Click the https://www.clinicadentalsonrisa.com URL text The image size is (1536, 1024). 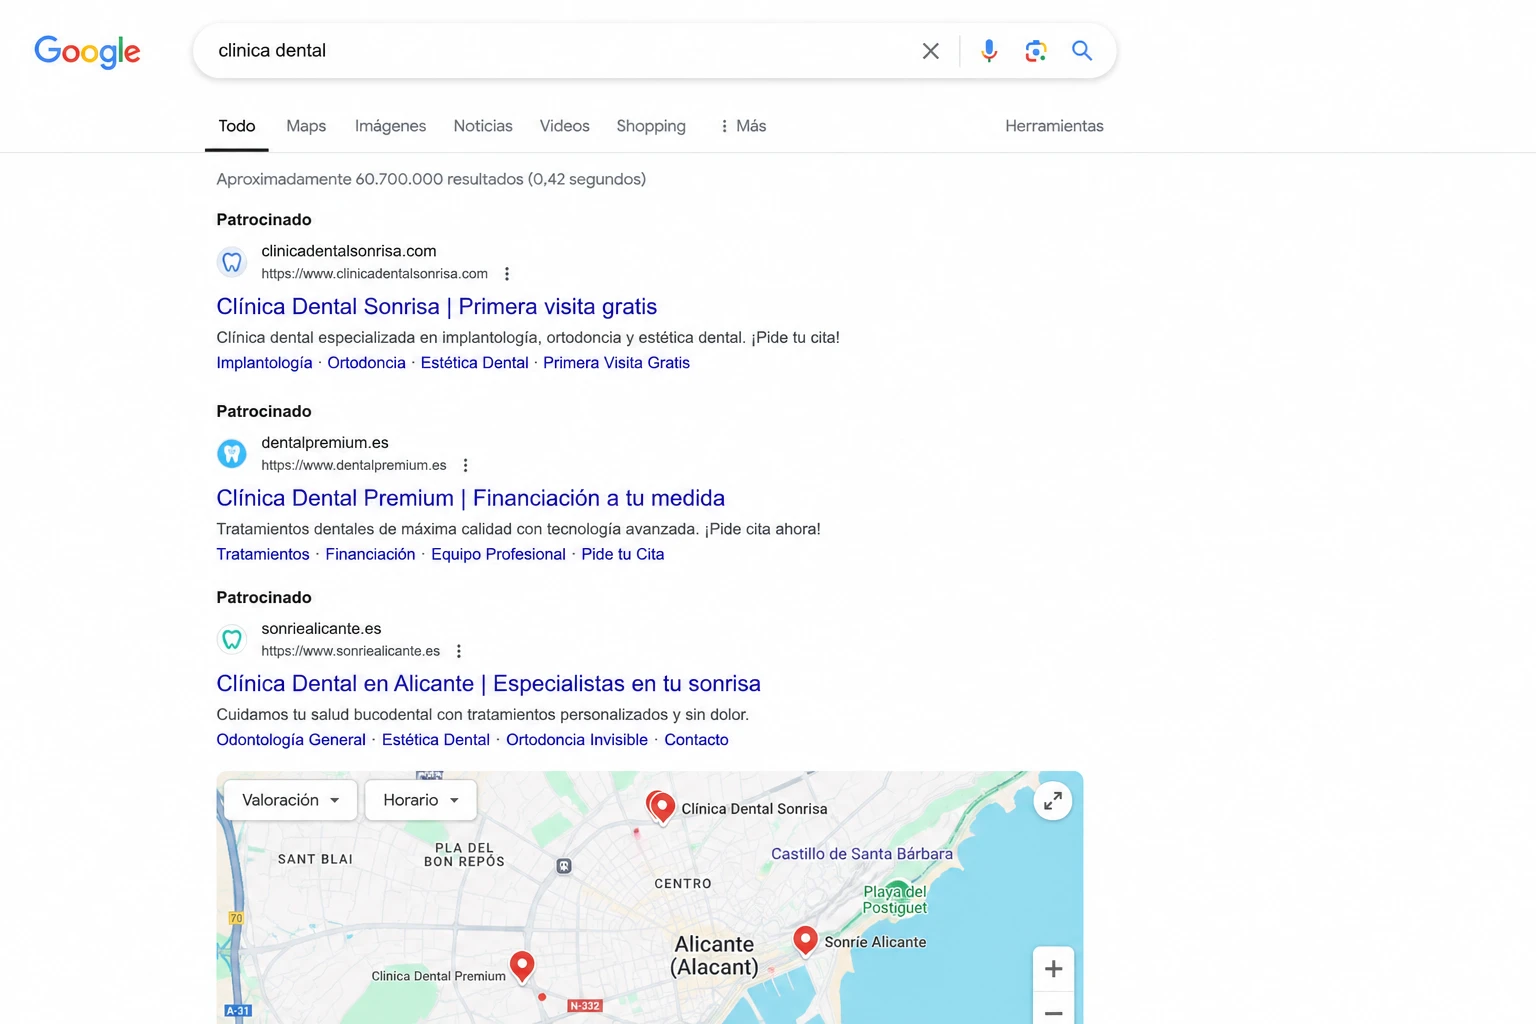pyautogui.click(x=375, y=274)
